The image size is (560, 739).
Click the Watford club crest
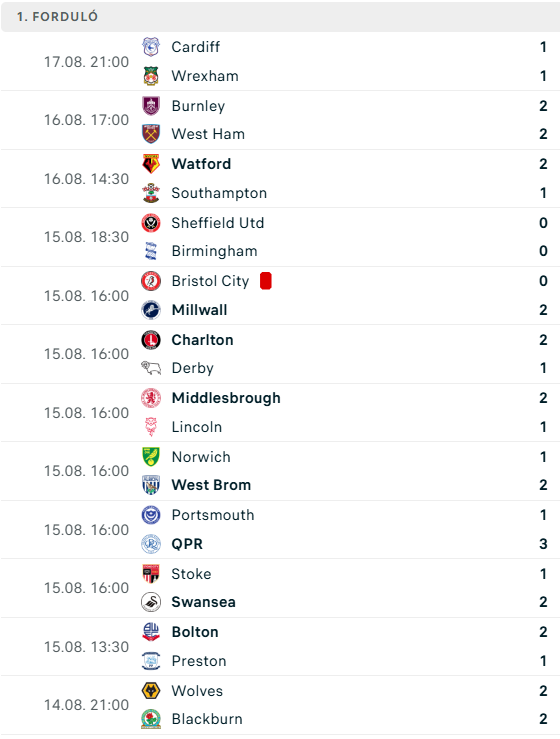coord(151,164)
